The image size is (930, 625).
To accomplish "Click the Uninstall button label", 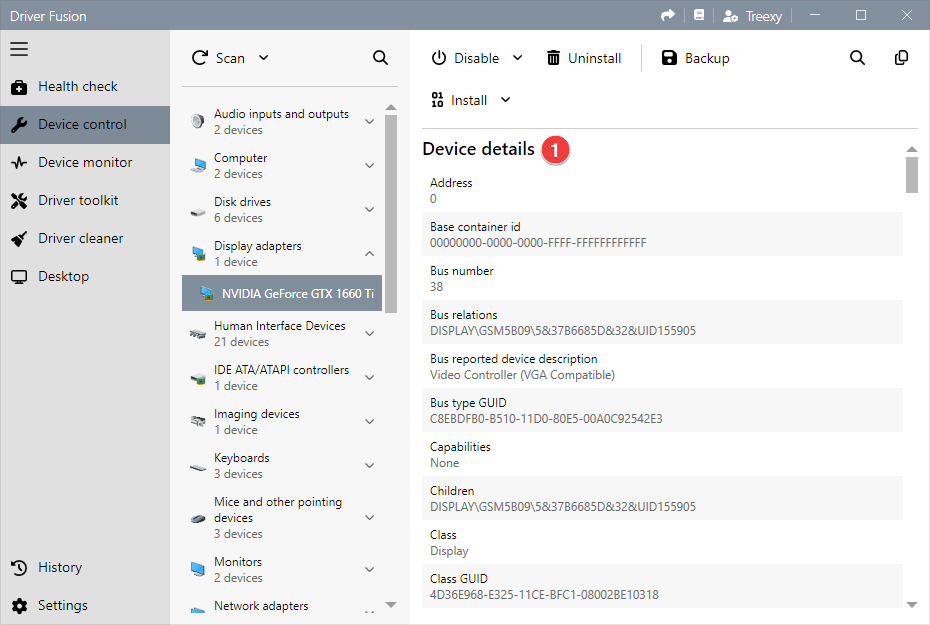I will (594, 58).
